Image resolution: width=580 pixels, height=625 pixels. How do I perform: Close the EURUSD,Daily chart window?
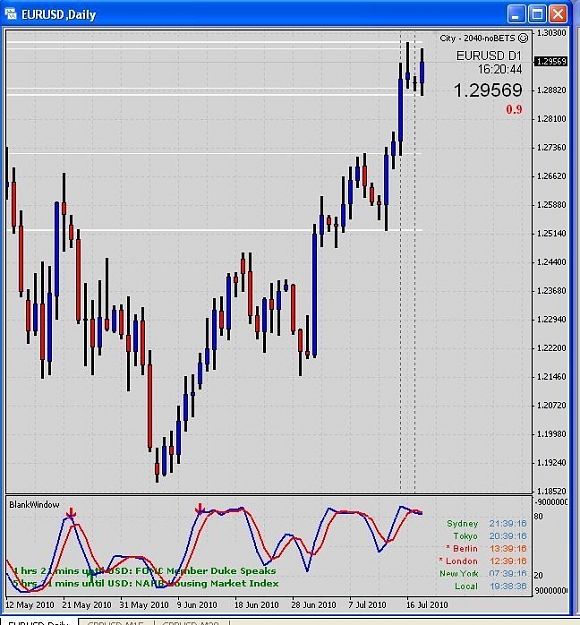tap(558, 14)
